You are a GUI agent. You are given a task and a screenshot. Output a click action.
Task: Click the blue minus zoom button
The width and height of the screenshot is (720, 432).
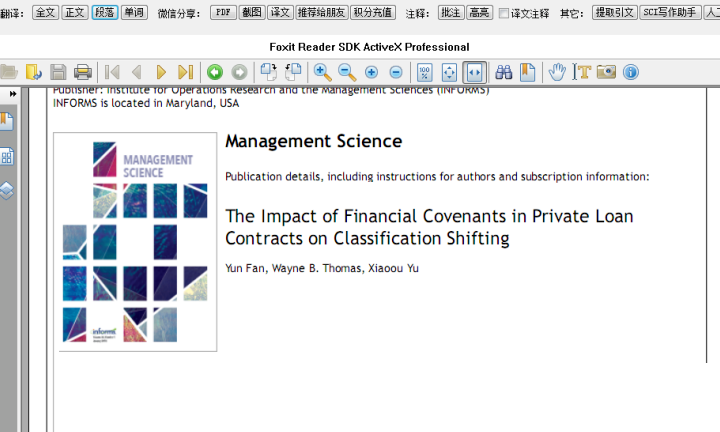[396, 73]
